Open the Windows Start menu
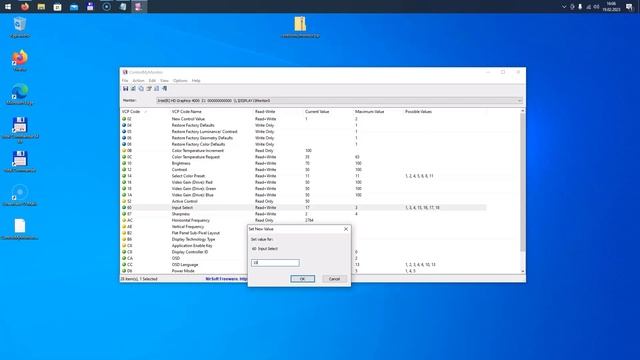The width and height of the screenshot is (640, 360). point(8,7)
